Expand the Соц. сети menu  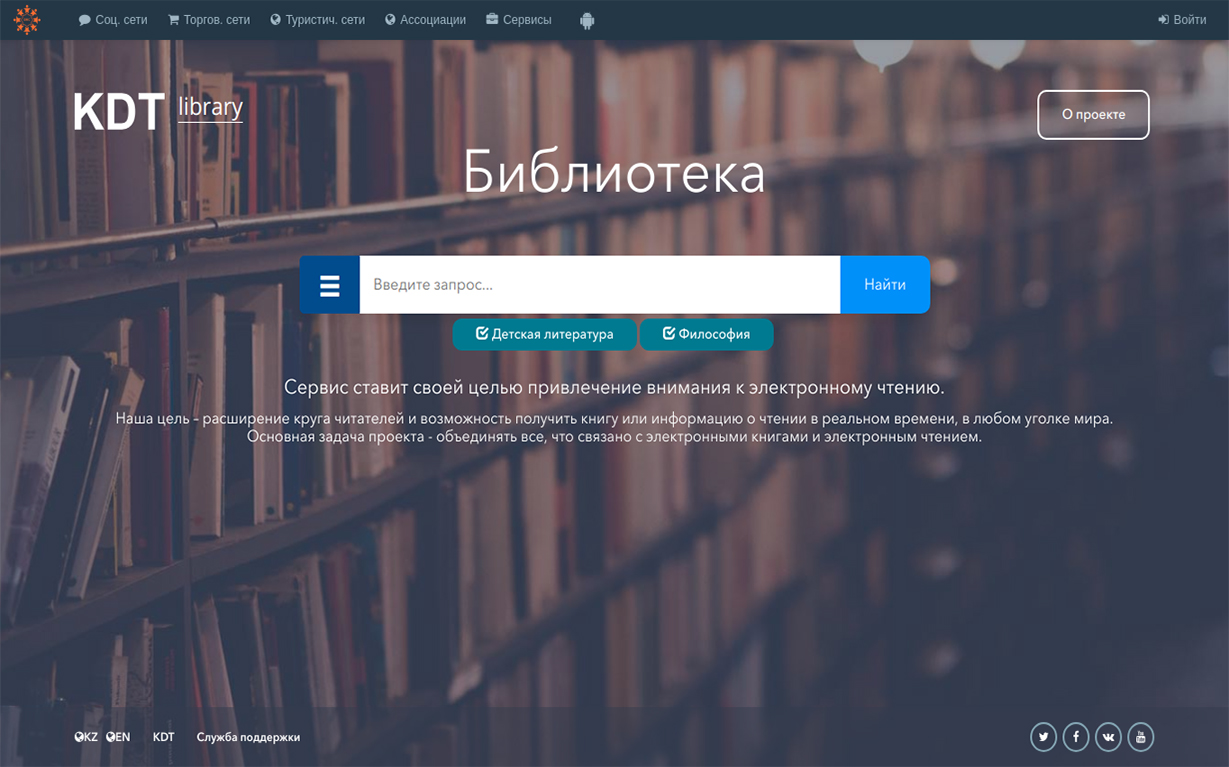[113, 20]
